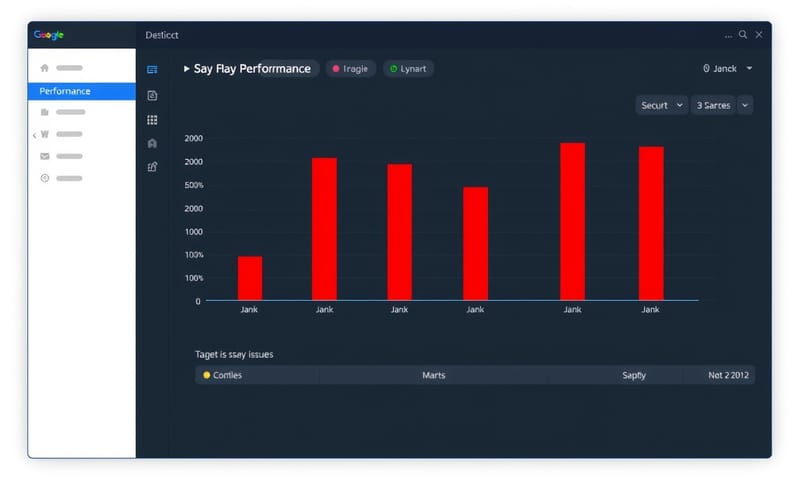Click the Google logo
The image size is (800, 480).
coord(48,35)
